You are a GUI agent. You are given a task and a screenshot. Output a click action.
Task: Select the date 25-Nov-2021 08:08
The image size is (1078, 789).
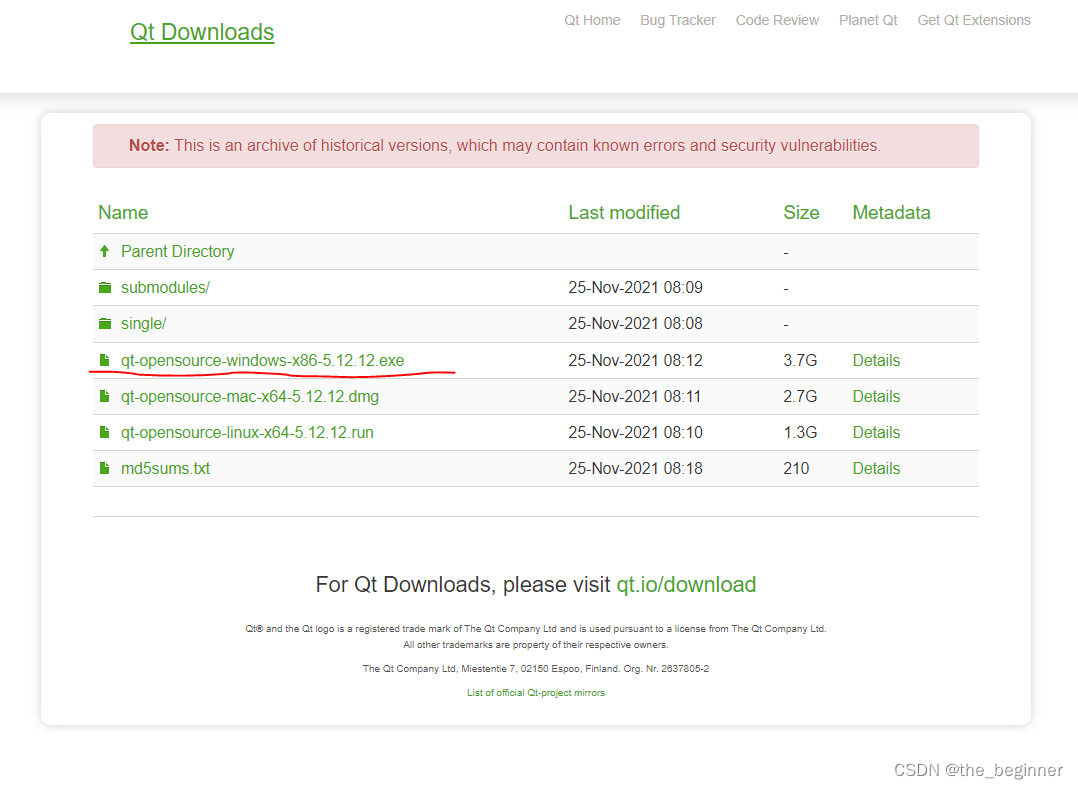pos(635,324)
